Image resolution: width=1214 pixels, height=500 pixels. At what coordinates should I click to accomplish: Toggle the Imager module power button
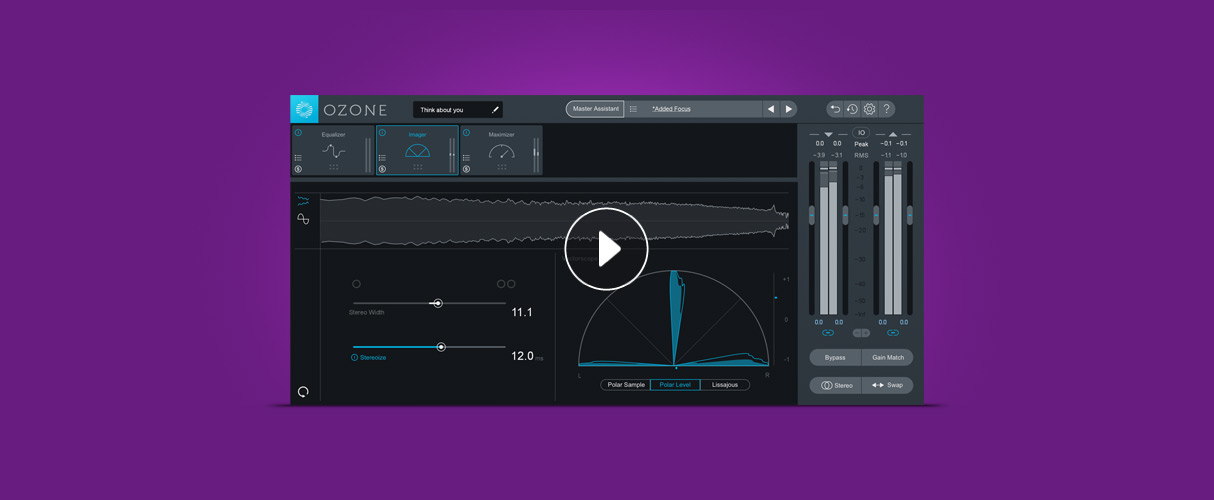click(382, 132)
